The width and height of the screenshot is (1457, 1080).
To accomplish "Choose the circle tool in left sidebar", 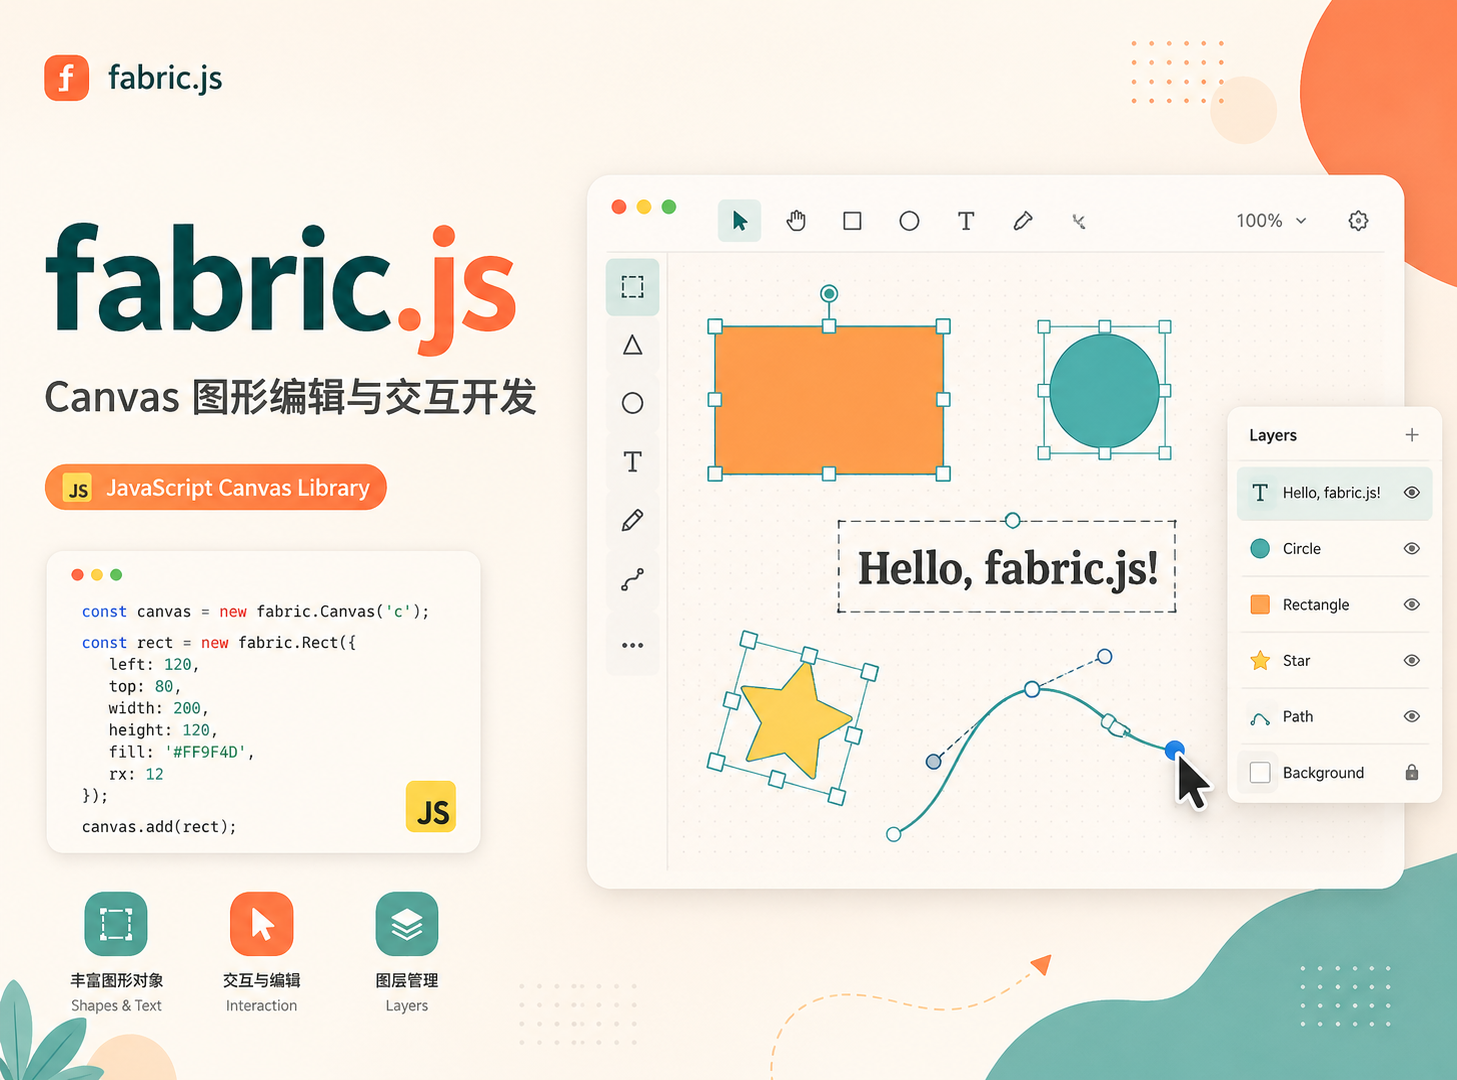I will pos(632,403).
